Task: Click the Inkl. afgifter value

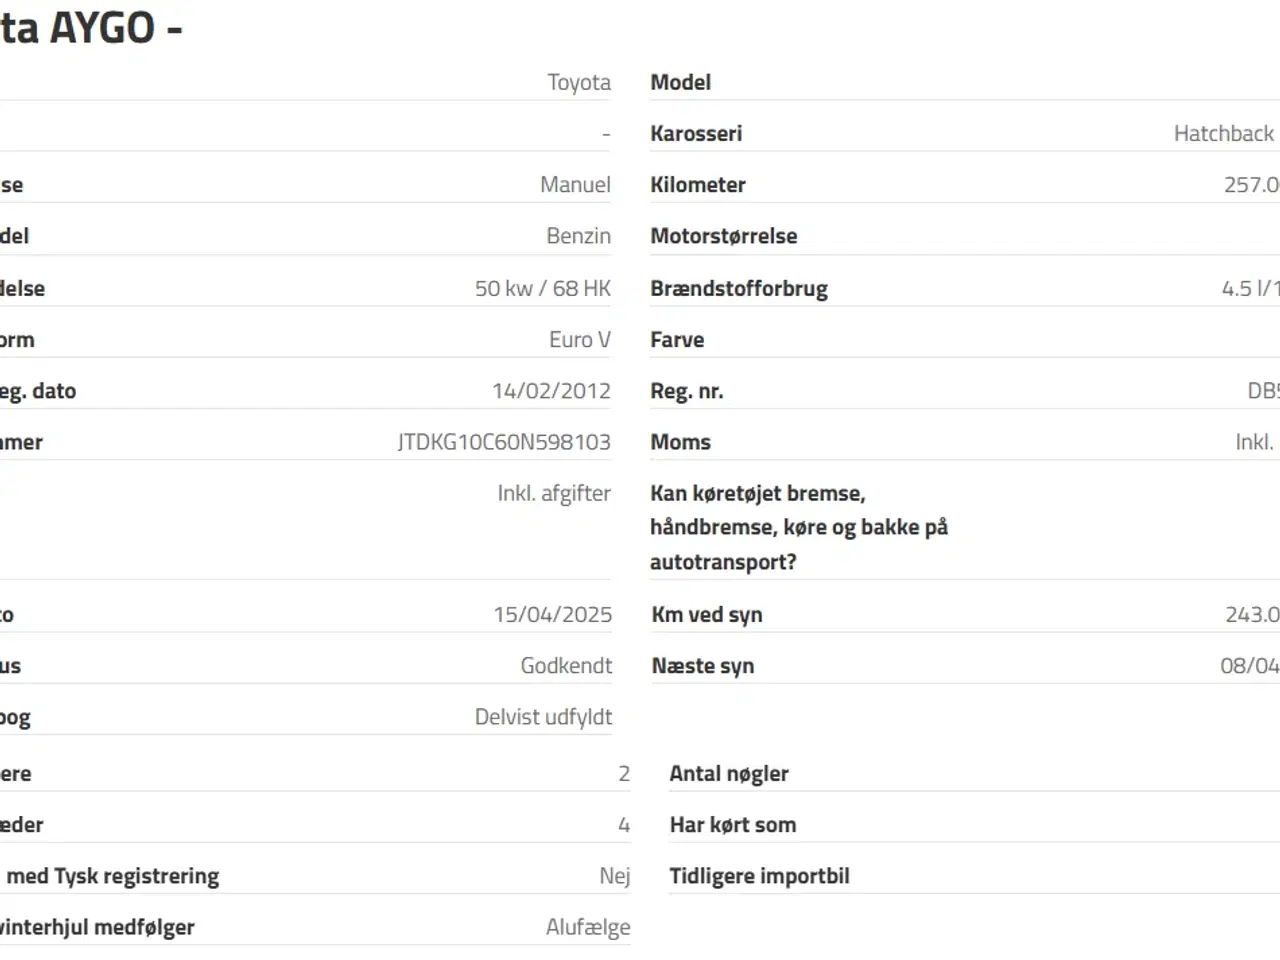Action: 554,493
